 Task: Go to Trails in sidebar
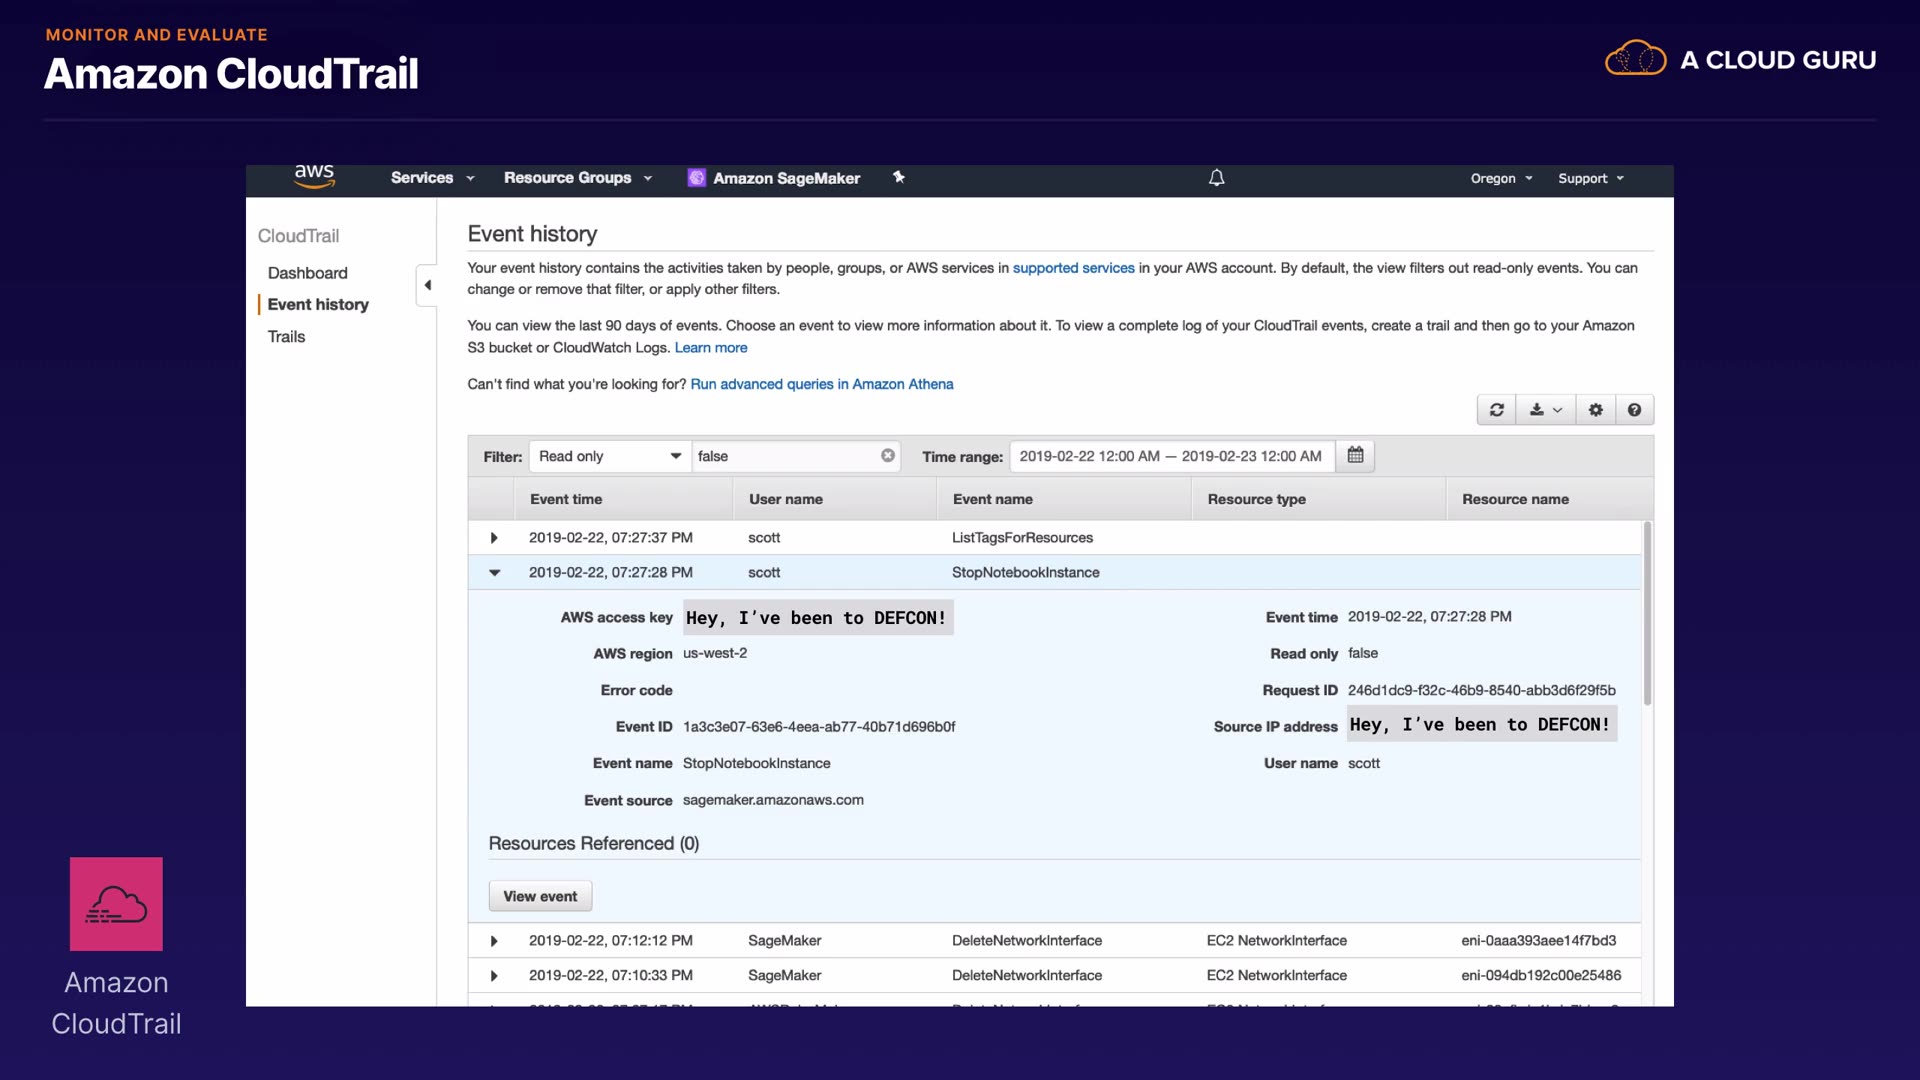286,337
